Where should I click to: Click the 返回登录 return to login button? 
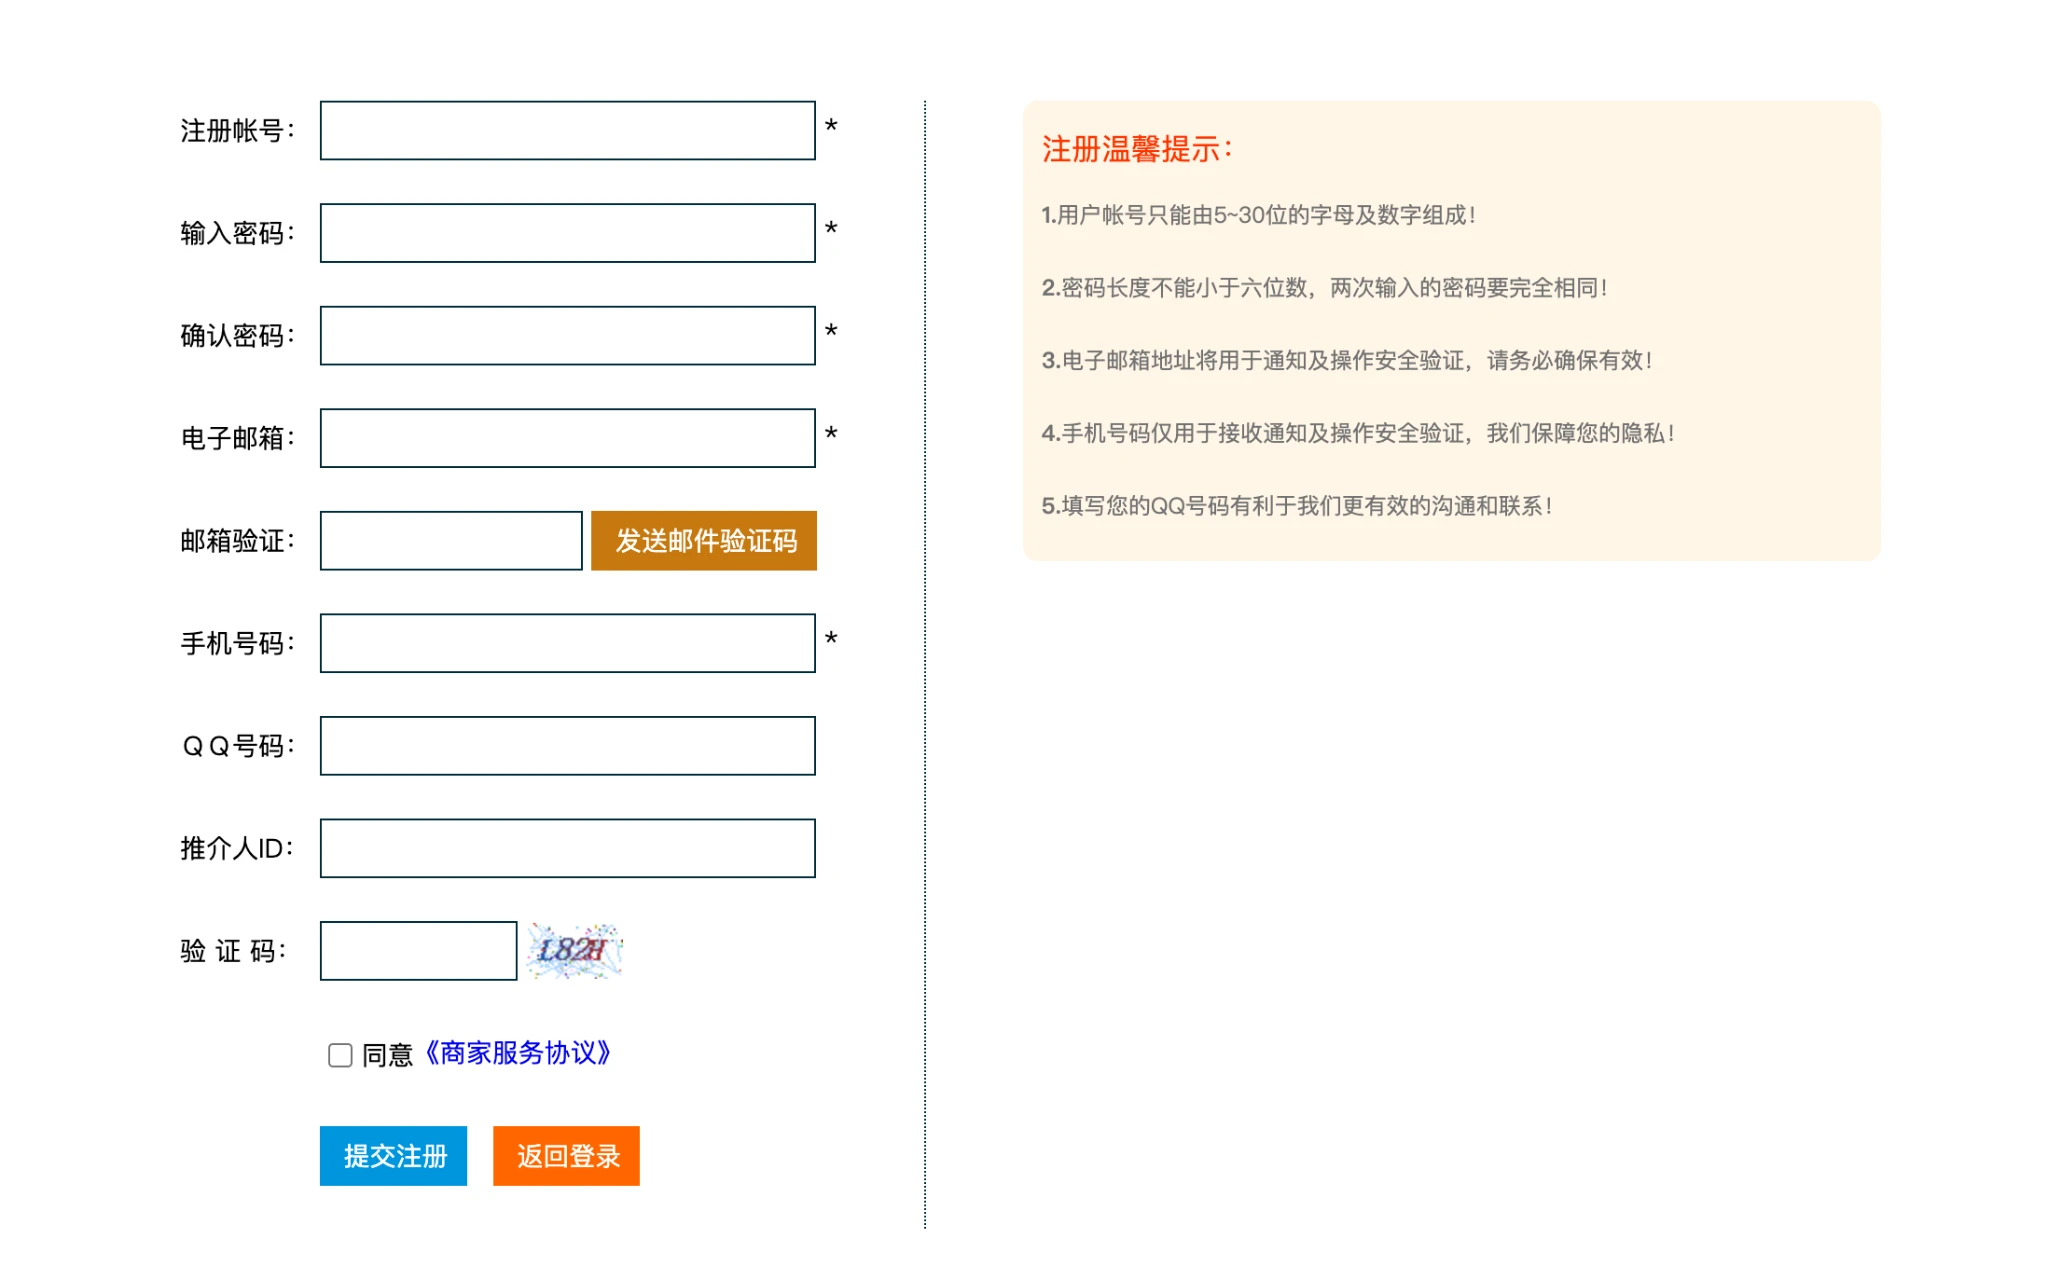[566, 1156]
